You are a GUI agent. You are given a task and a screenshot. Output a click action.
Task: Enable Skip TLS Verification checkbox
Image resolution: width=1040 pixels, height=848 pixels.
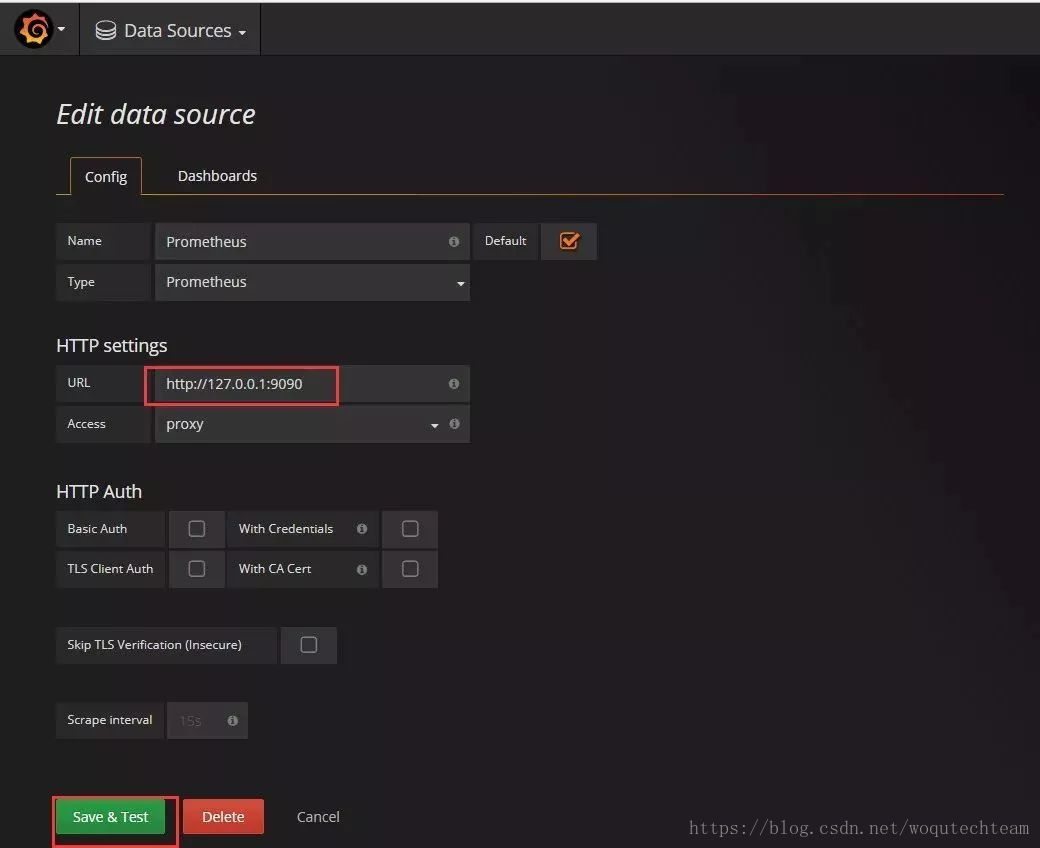[x=308, y=644]
